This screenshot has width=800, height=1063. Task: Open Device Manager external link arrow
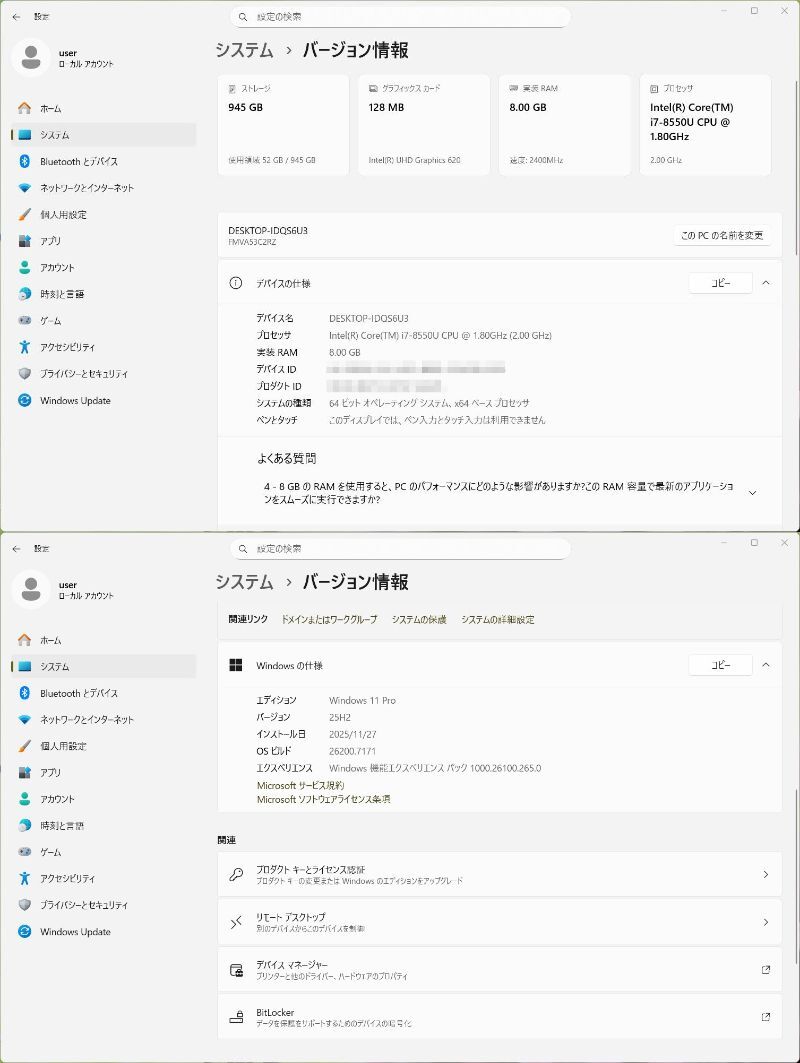point(765,969)
